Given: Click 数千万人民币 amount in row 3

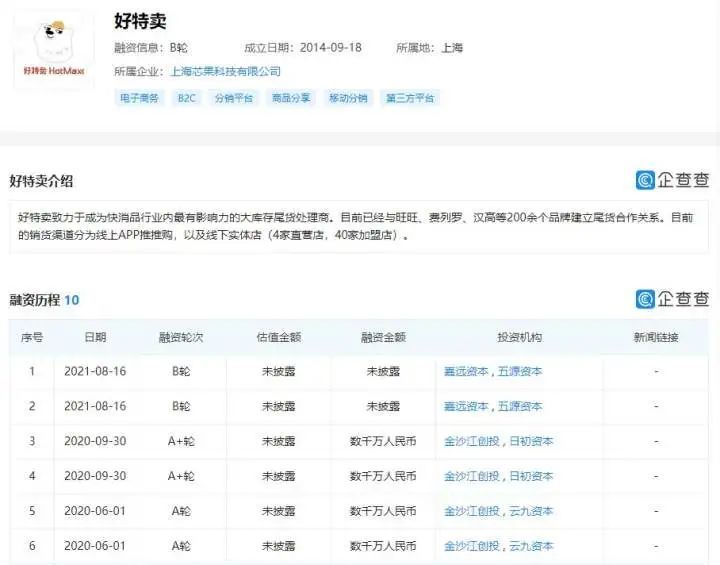Looking at the screenshot, I should (x=383, y=441).
